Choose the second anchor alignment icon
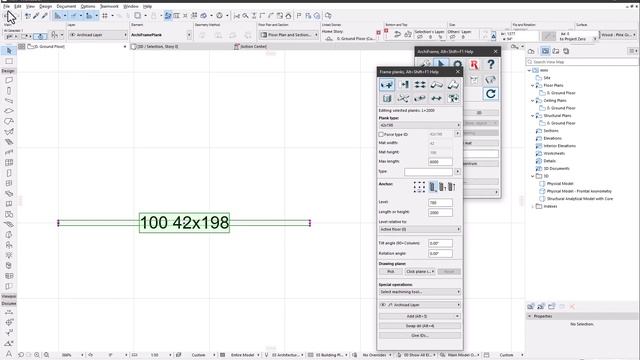Screen dimensions: 640x360 click(442, 187)
